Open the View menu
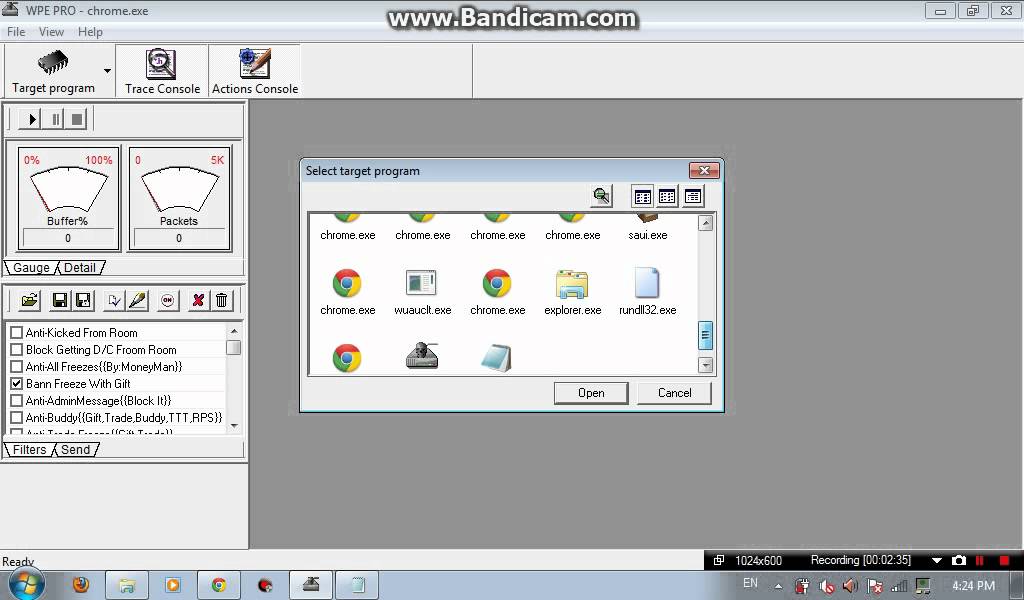The image size is (1024, 600). point(51,31)
